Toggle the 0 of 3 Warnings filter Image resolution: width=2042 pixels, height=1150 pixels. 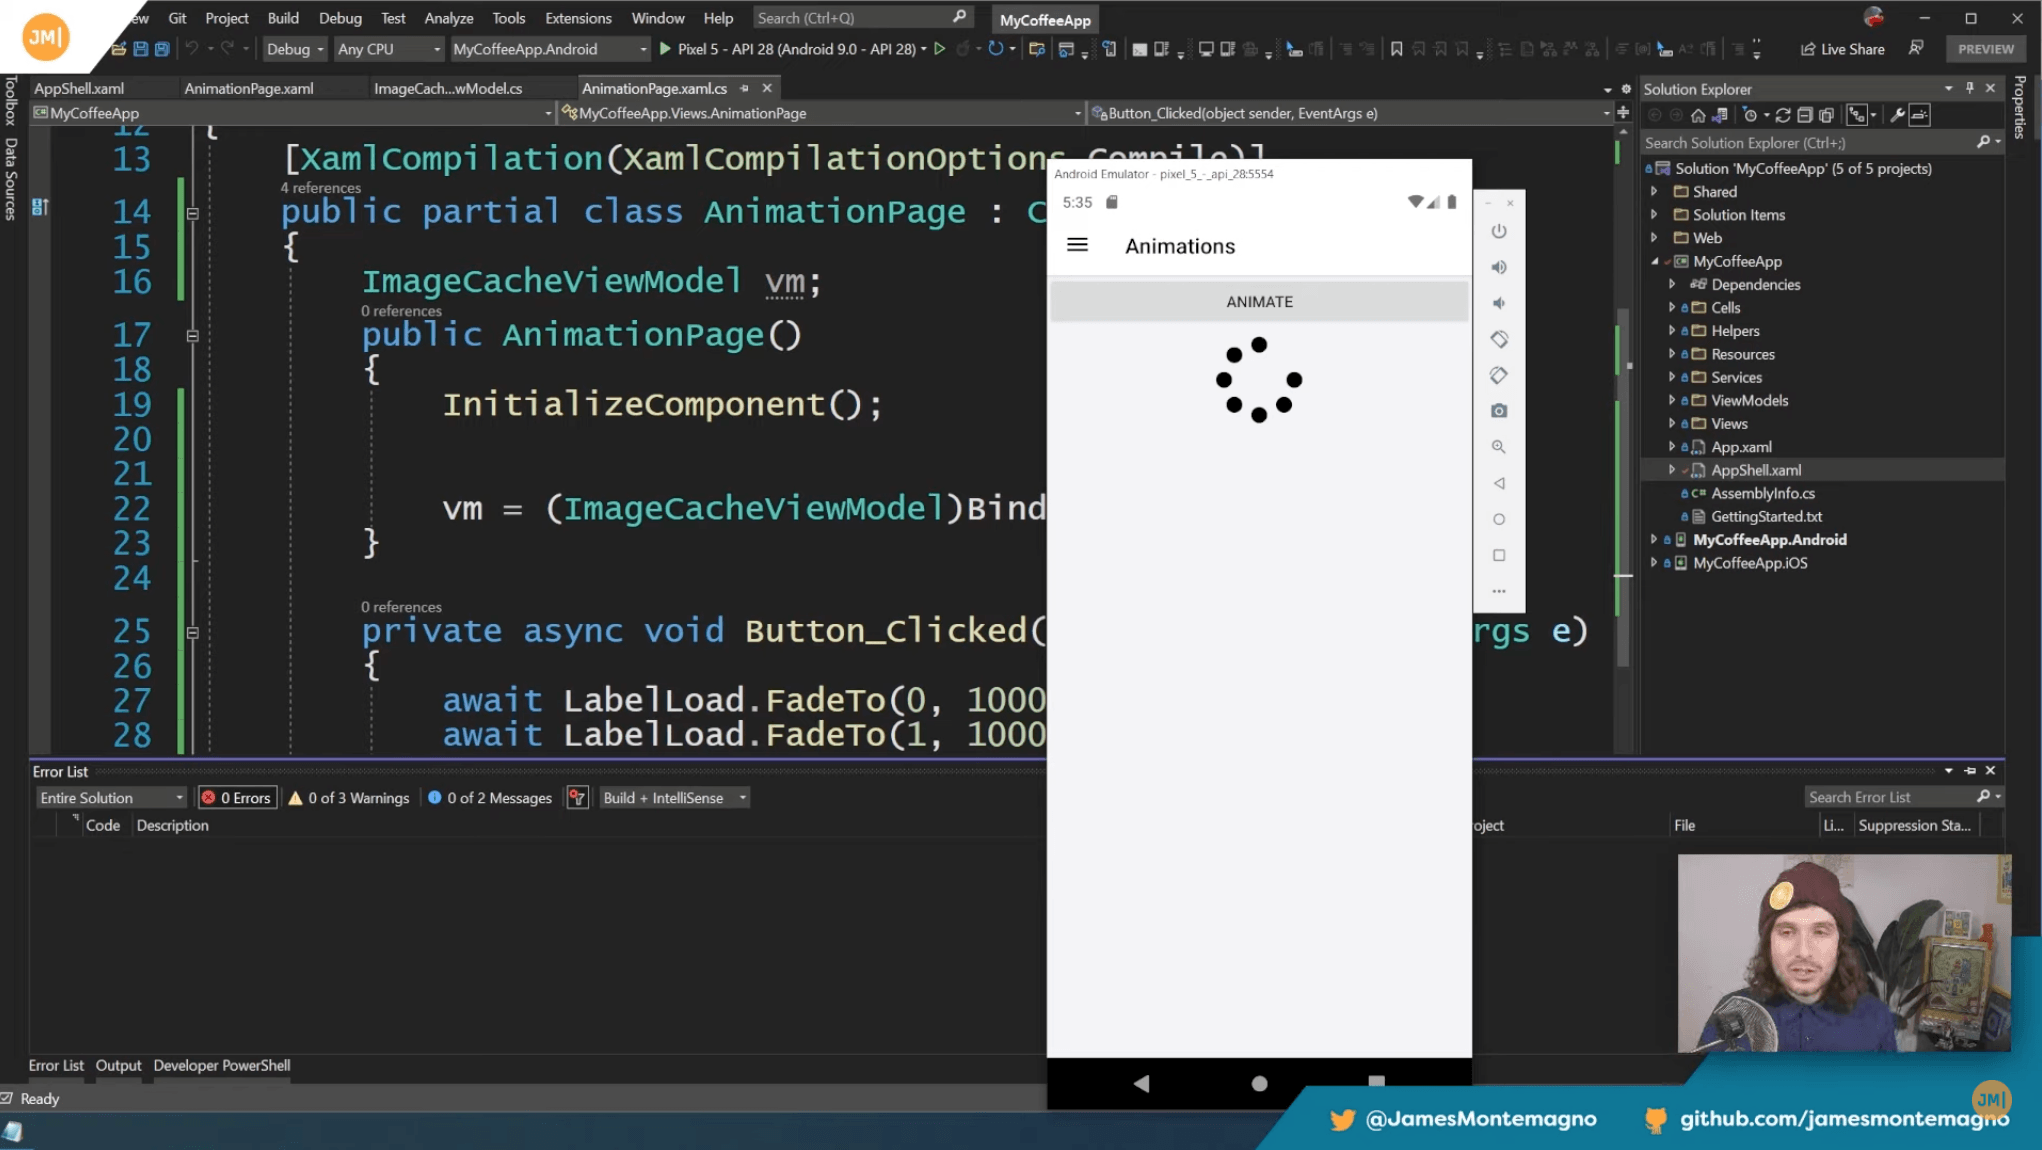[x=349, y=797]
